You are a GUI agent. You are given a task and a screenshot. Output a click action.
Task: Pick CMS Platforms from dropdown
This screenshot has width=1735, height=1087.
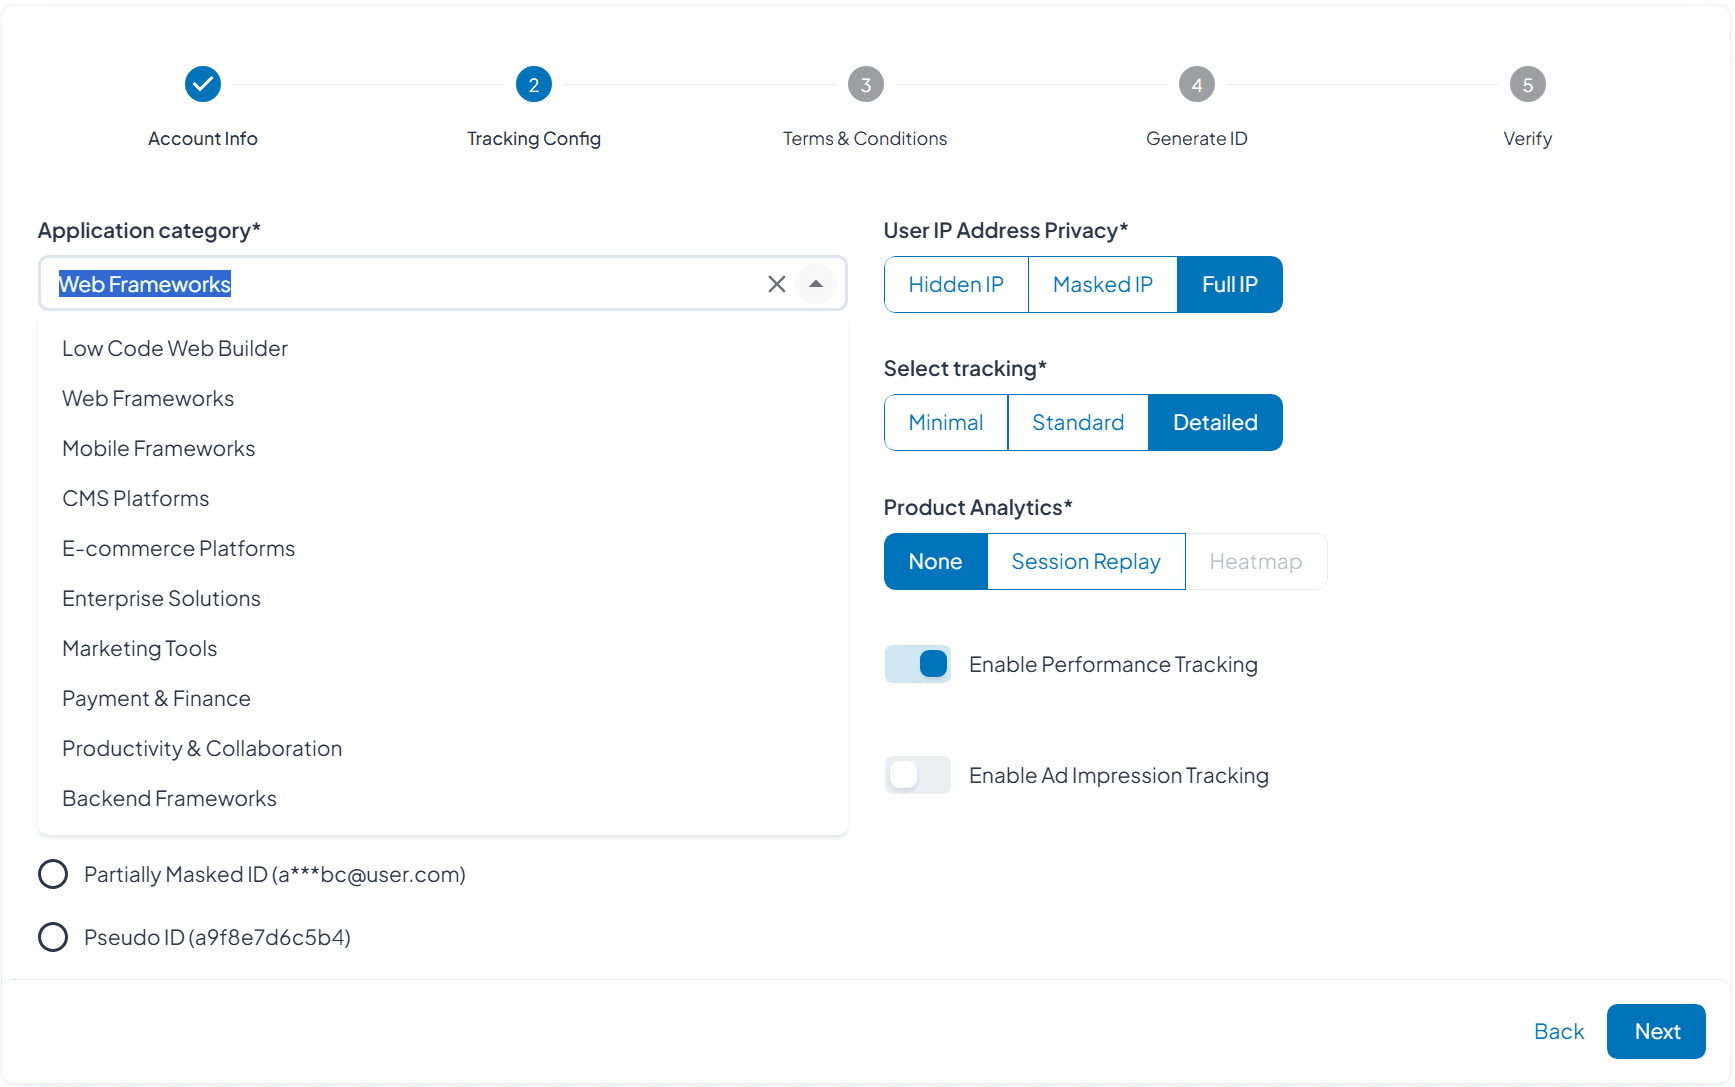click(x=443, y=498)
